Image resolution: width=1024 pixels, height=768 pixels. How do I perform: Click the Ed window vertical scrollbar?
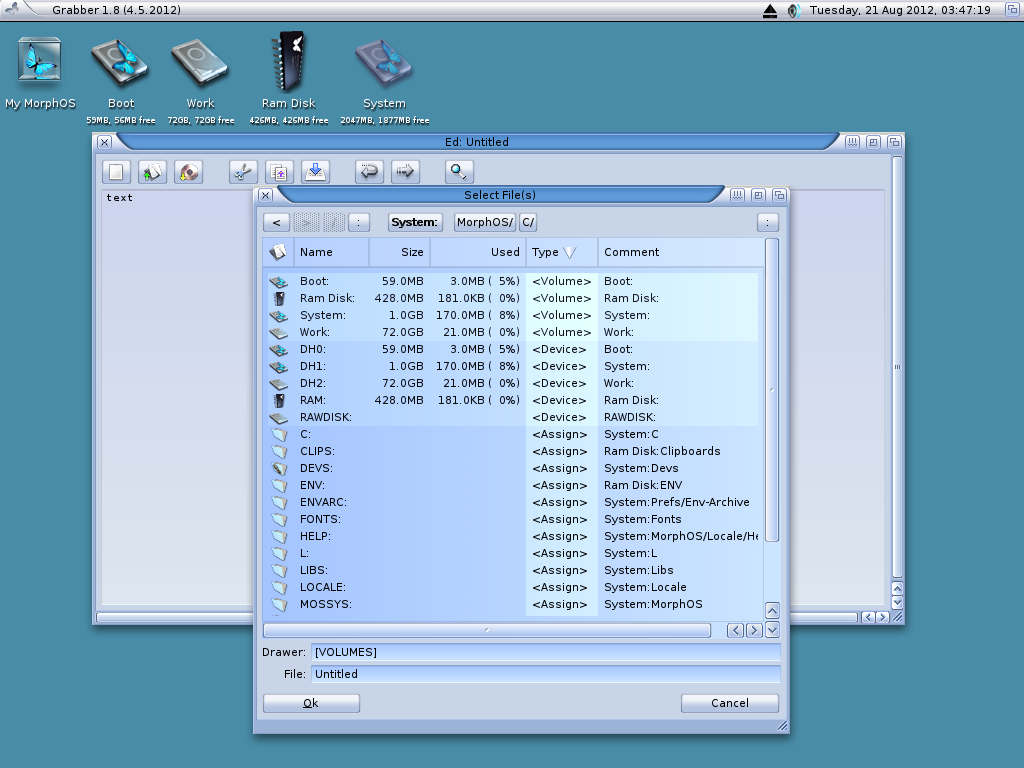897,367
